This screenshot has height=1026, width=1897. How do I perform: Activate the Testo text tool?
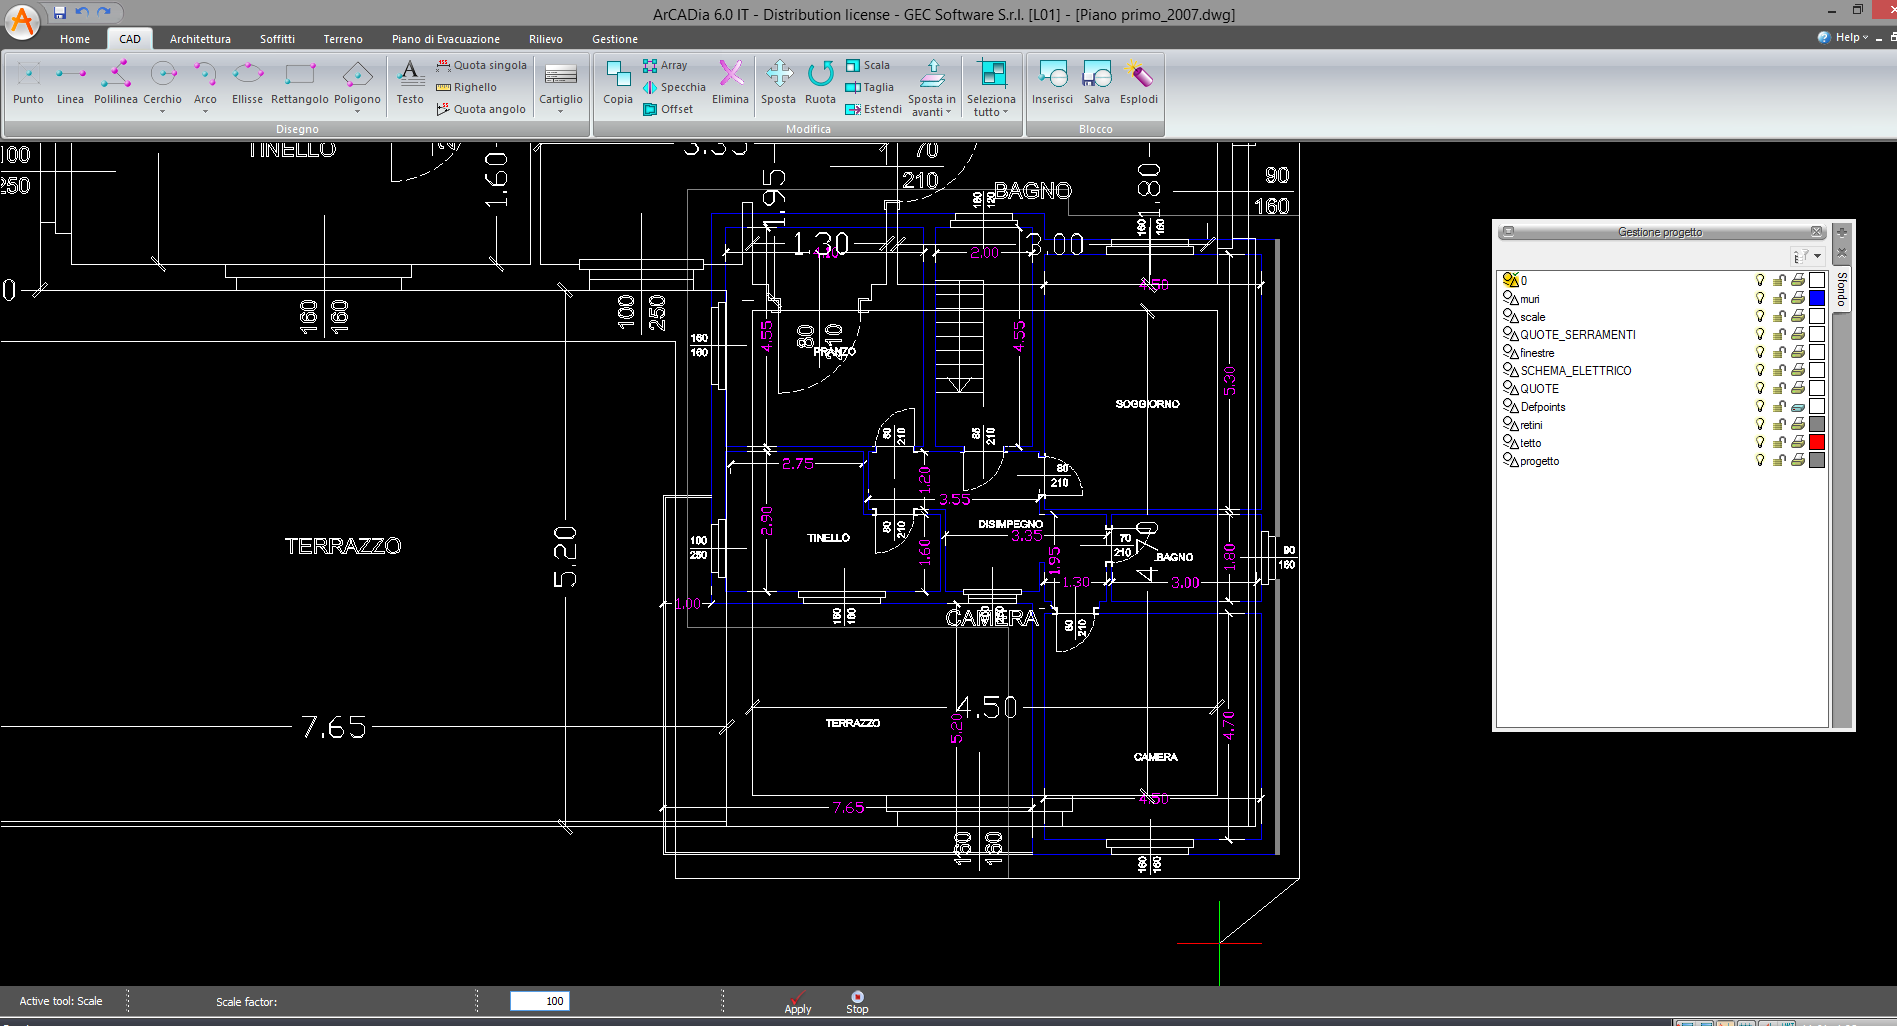(410, 82)
